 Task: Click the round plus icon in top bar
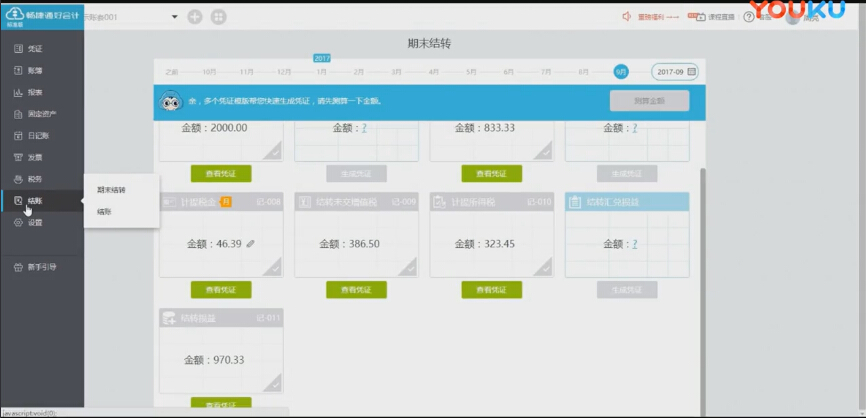(194, 17)
